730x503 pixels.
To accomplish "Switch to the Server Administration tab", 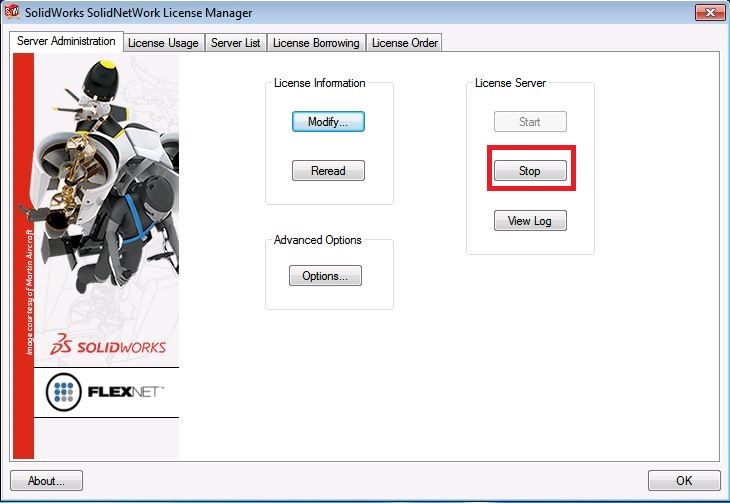I will (x=66, y=41).
